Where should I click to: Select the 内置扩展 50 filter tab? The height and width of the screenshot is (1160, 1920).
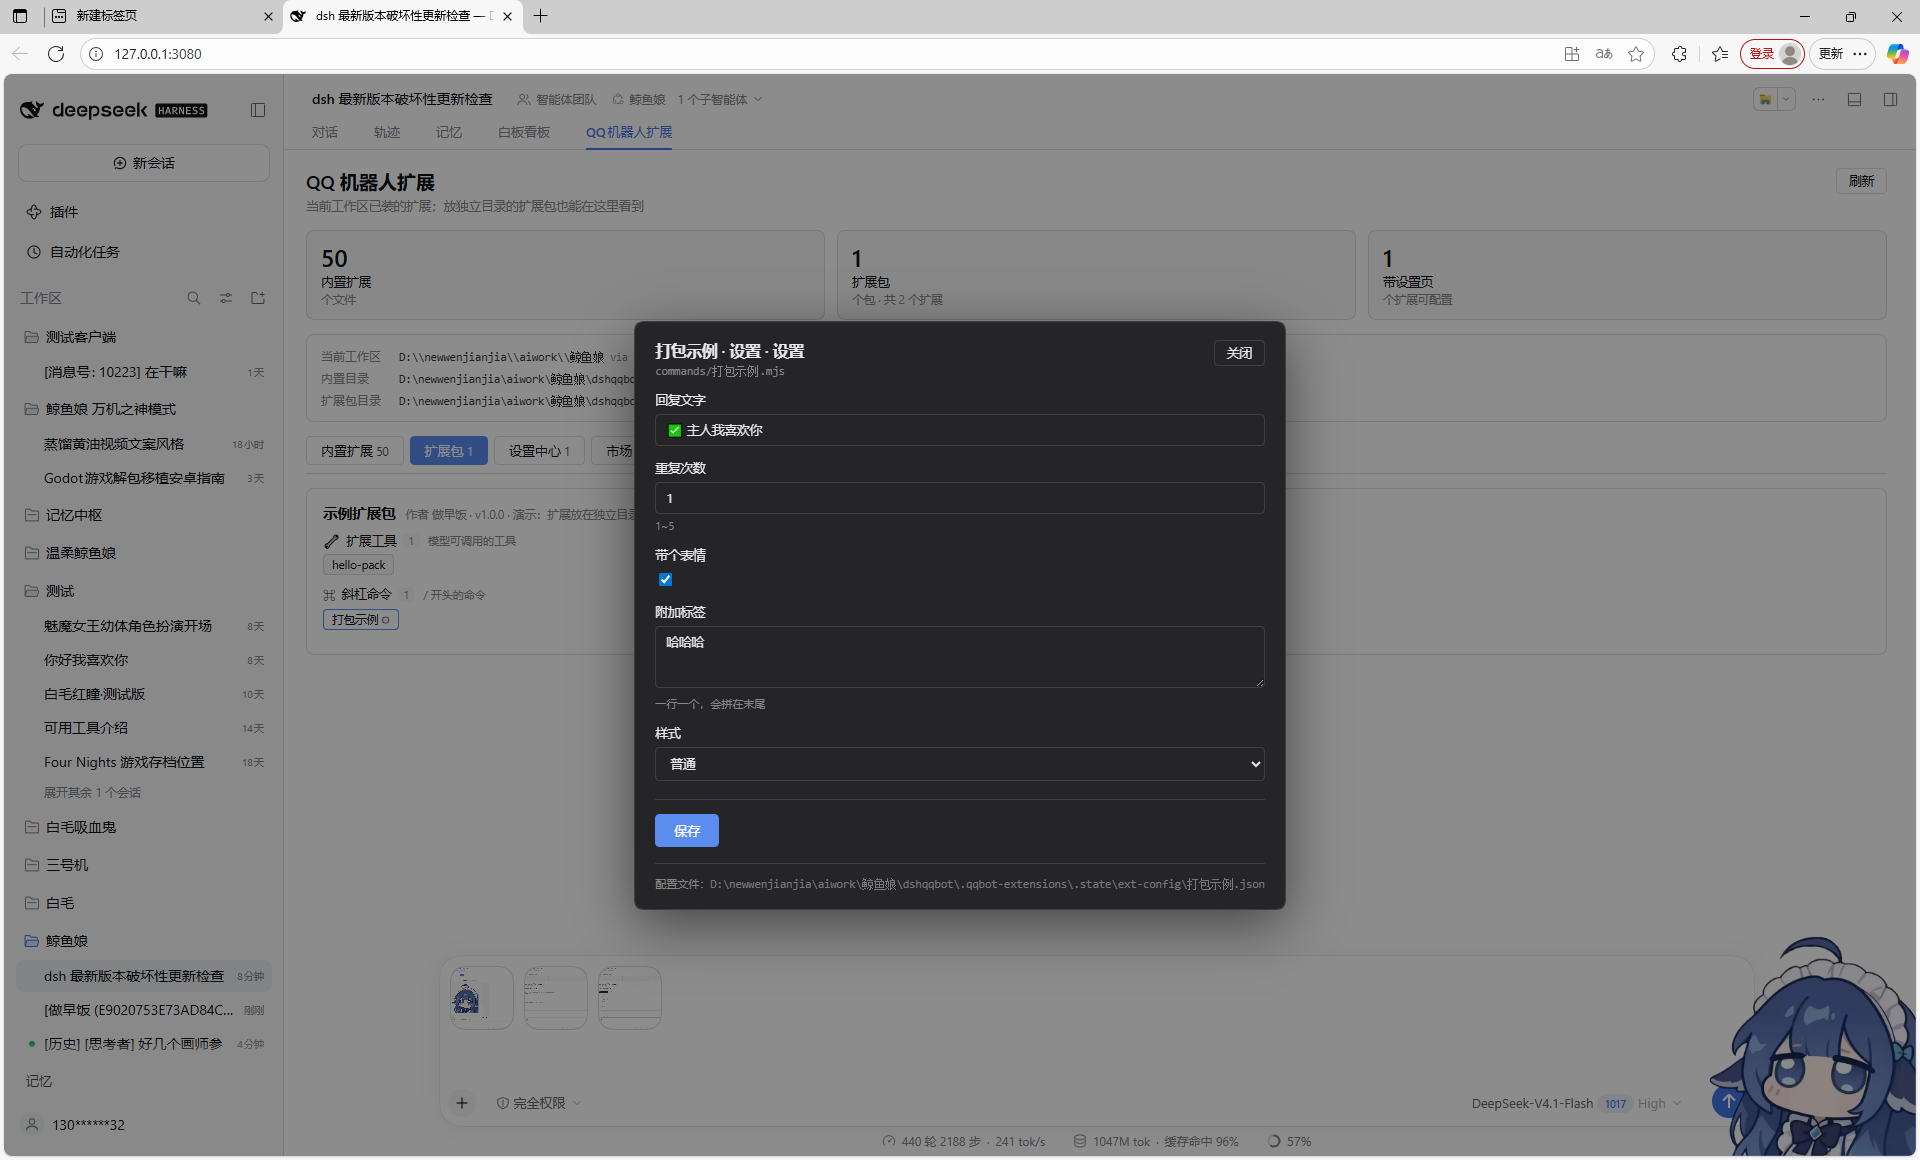tap(354, 451)
